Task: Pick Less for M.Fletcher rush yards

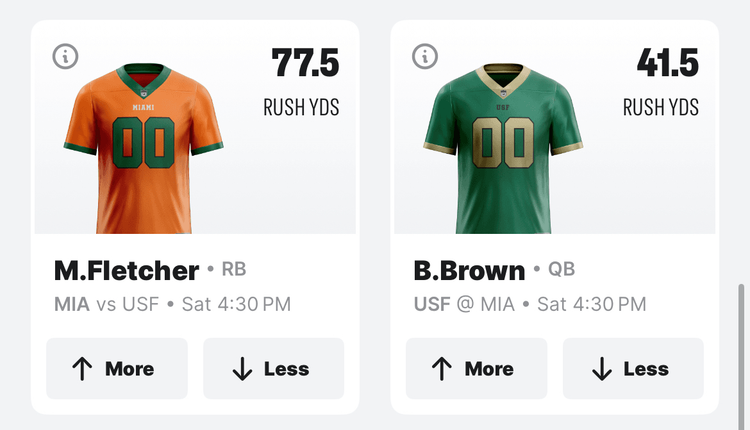Action: pos(273,369)
